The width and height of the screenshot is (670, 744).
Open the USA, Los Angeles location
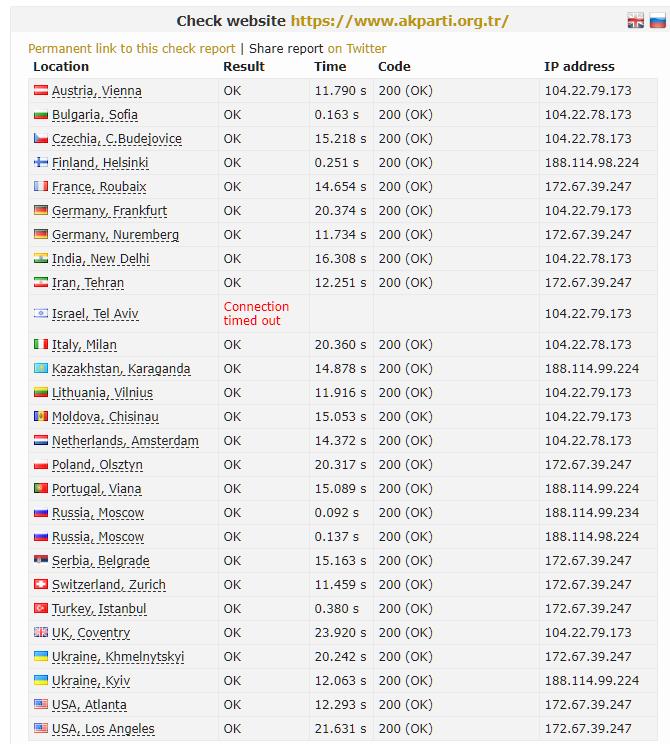pos(103,729)
